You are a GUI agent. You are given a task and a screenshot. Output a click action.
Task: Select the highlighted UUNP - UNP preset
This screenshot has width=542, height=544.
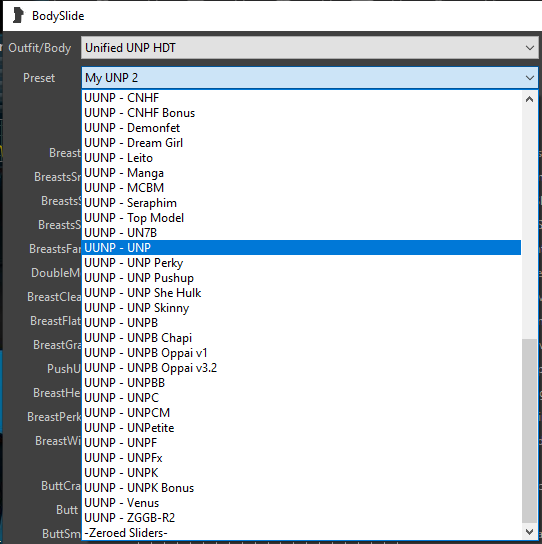pos(301,248)
